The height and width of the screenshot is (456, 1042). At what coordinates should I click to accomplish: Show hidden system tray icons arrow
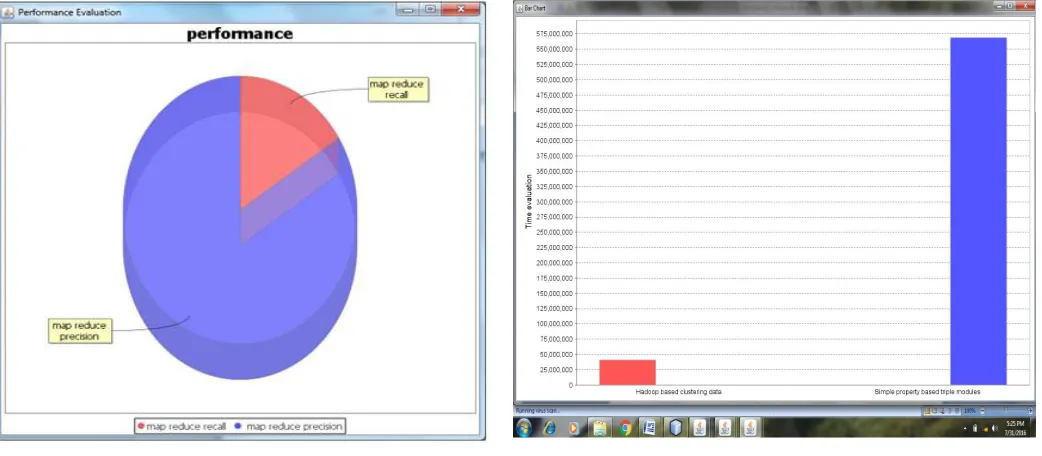click(x=965, y=429)
